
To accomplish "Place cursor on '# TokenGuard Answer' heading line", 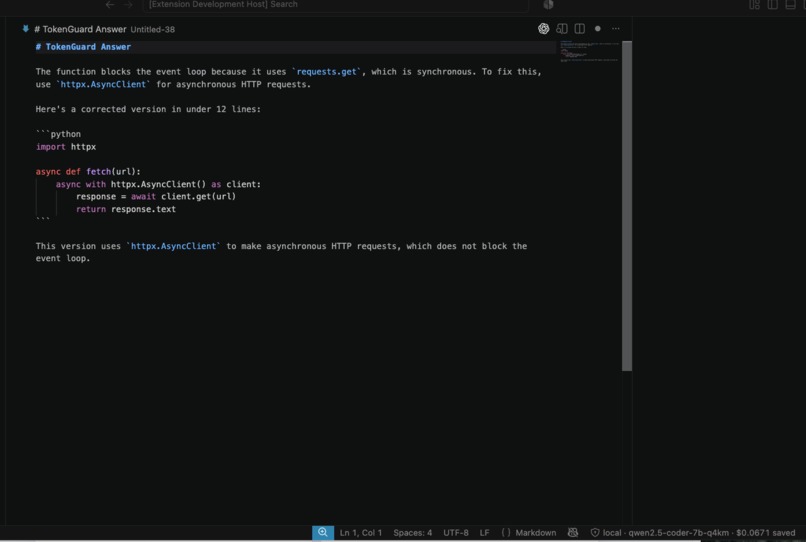I will [x=83, y=47].
